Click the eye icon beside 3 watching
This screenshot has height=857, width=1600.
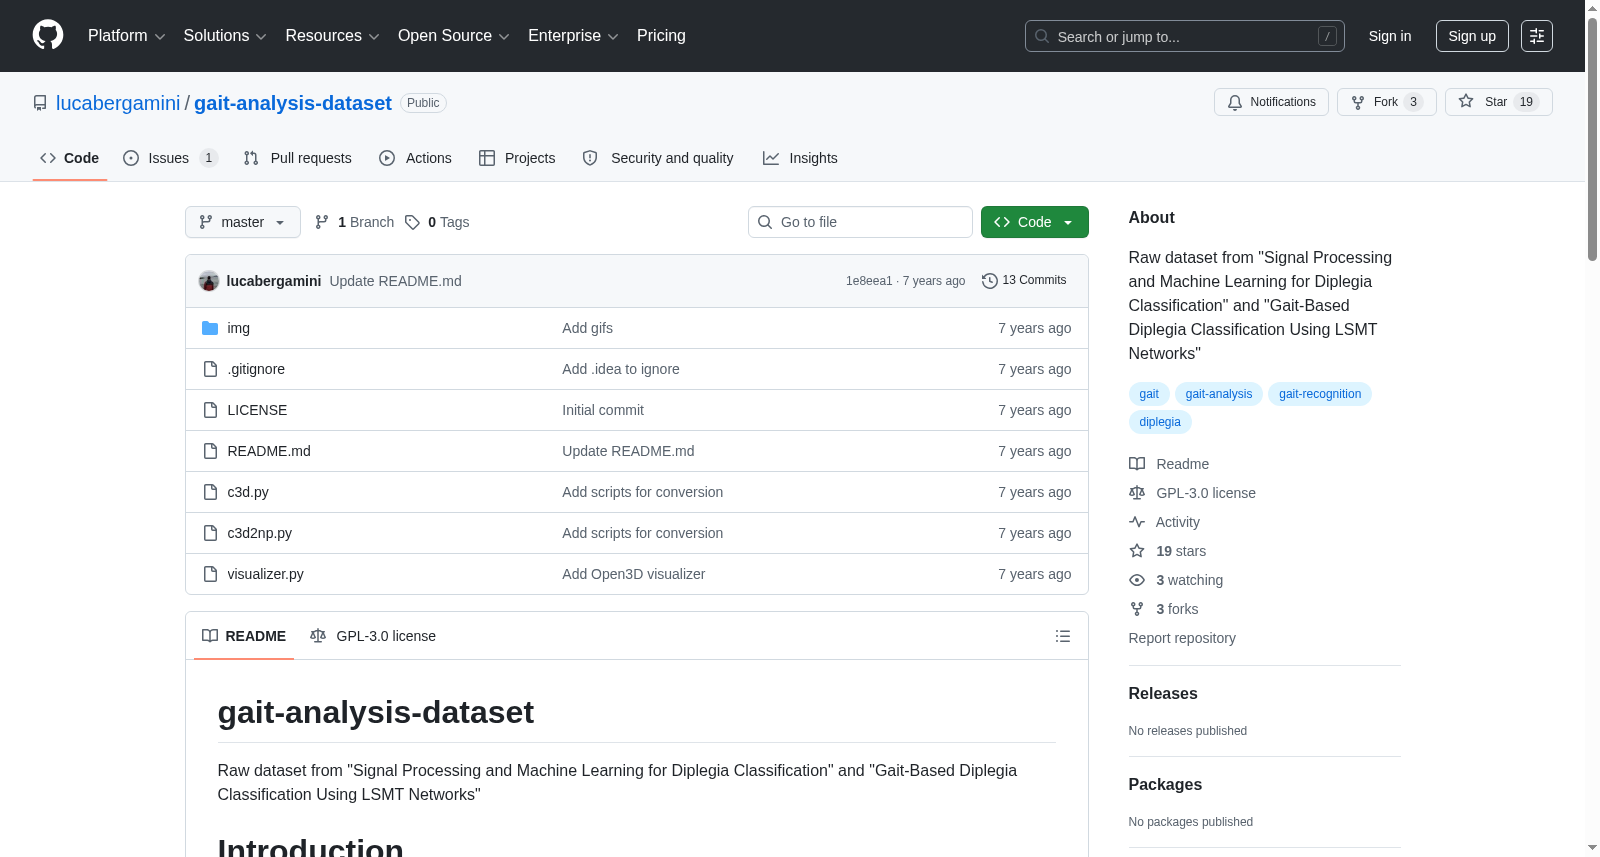(x=1137, y=580)
